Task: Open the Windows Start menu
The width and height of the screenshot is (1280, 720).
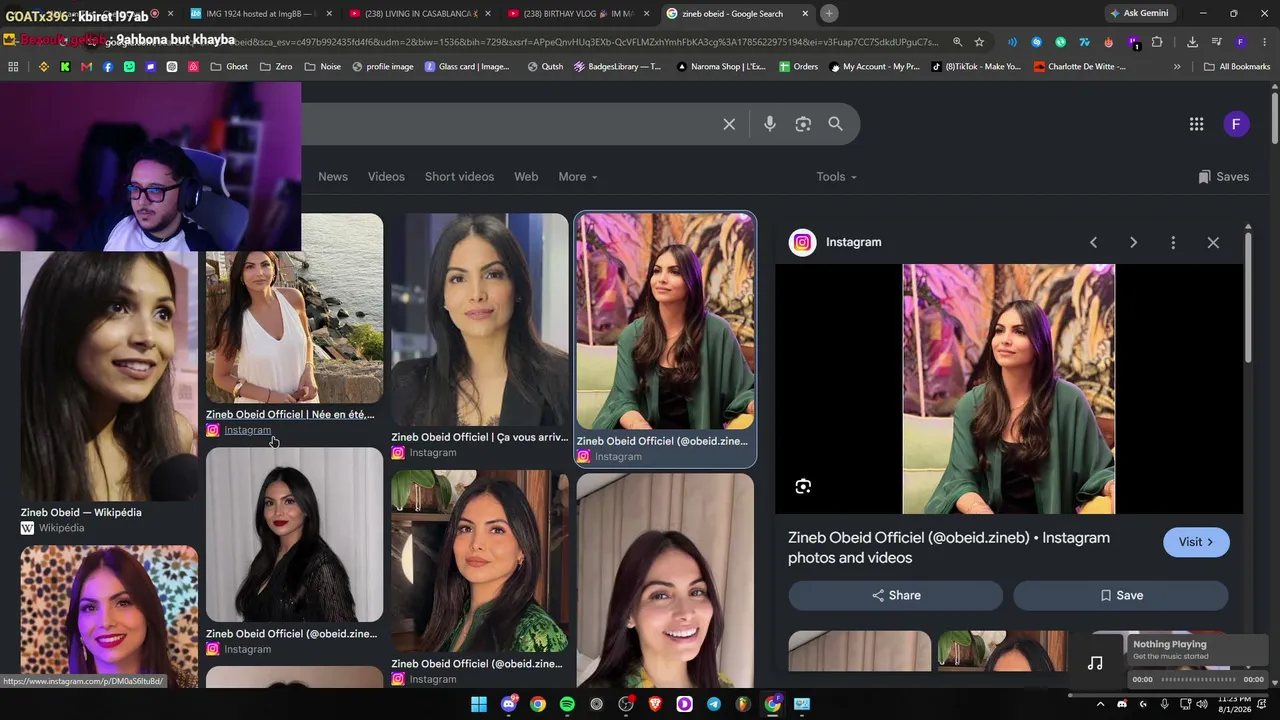Action: click(479, 704)
